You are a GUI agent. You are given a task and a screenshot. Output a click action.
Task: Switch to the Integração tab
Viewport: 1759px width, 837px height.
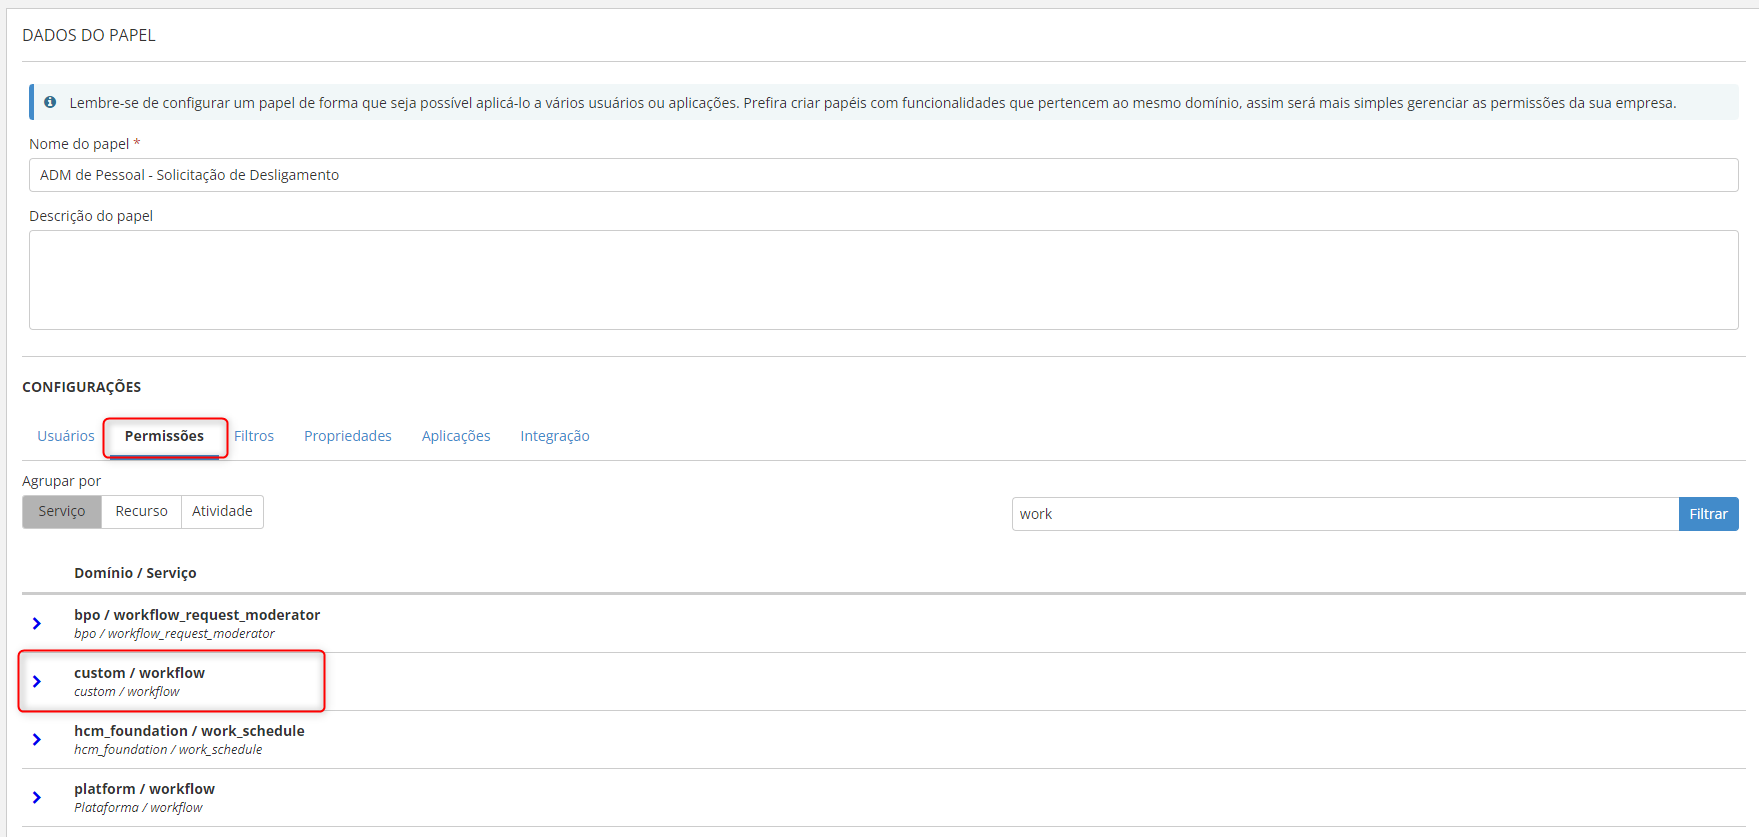pos(555,436)
